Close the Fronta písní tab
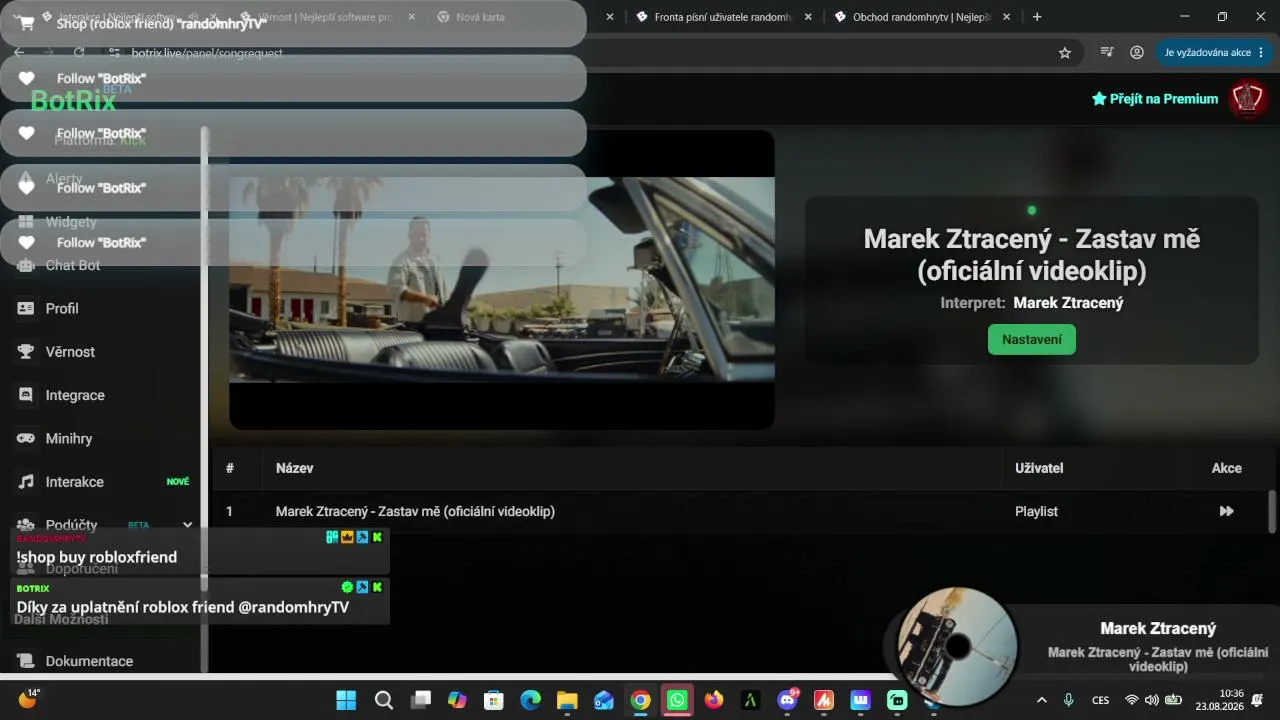 (x=808, y=17)
